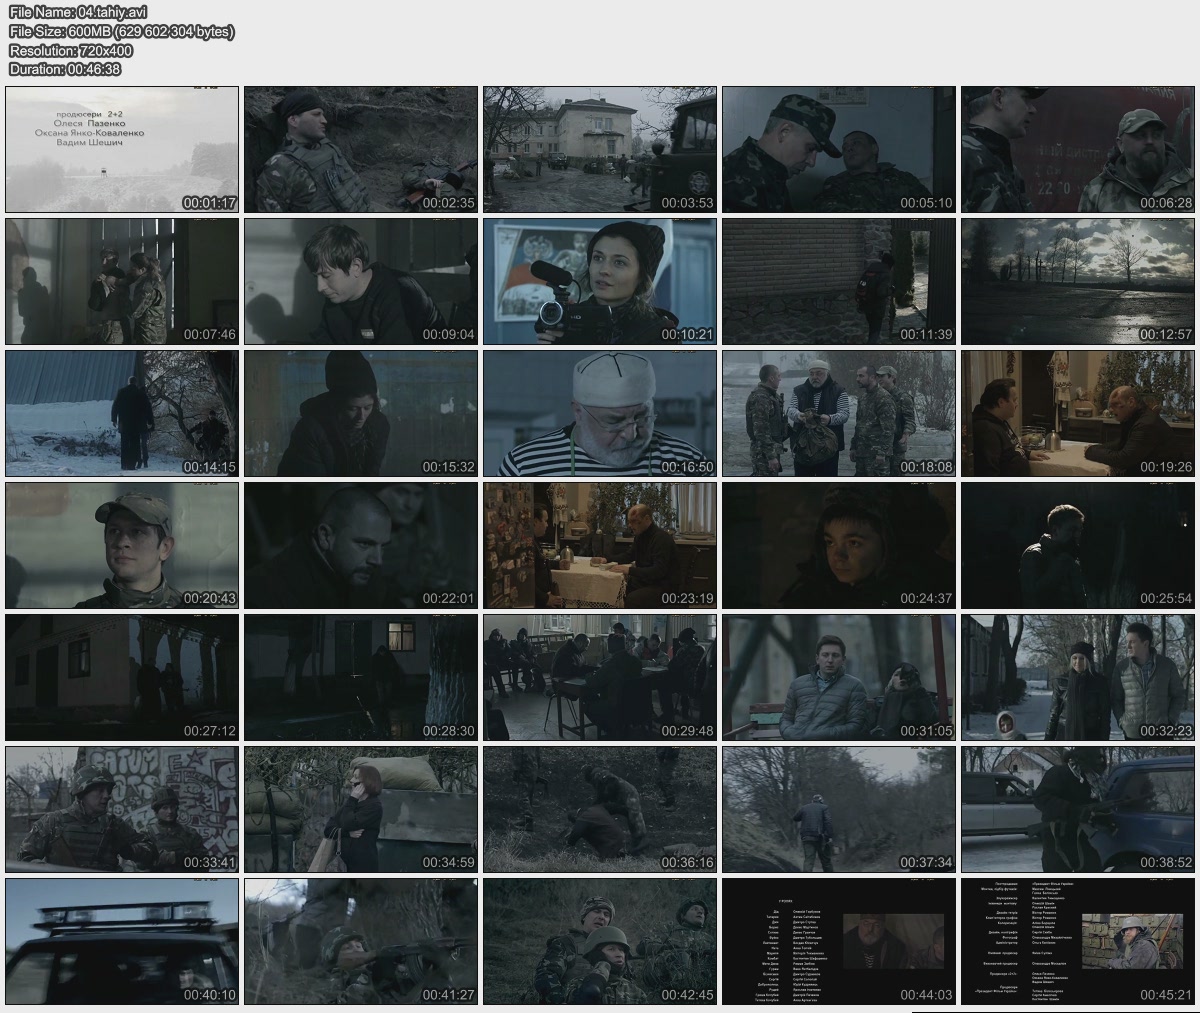Select the final credits frame at 00:45:21
The image size is (1200, 1013).
click(1078, 941)
